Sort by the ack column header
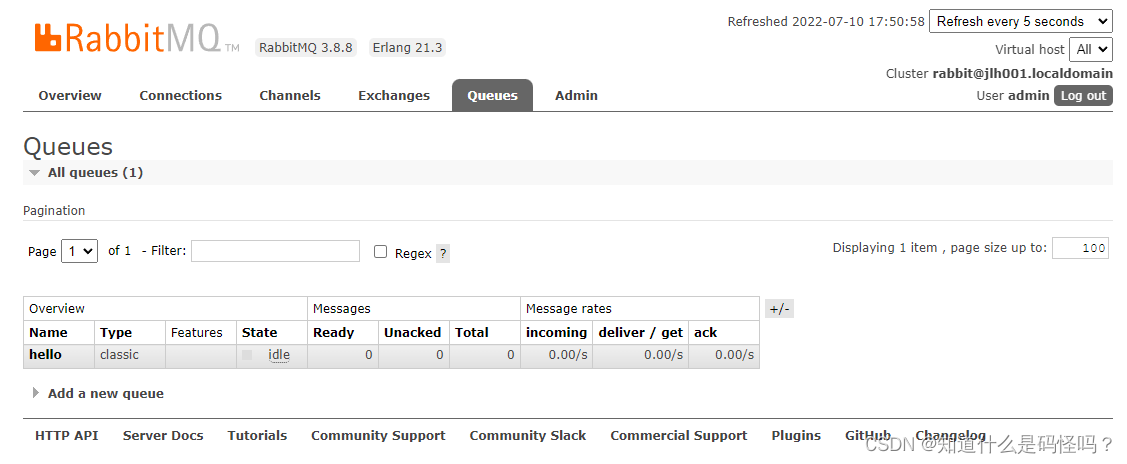The image size is (1127, 464). pos(706,333)
